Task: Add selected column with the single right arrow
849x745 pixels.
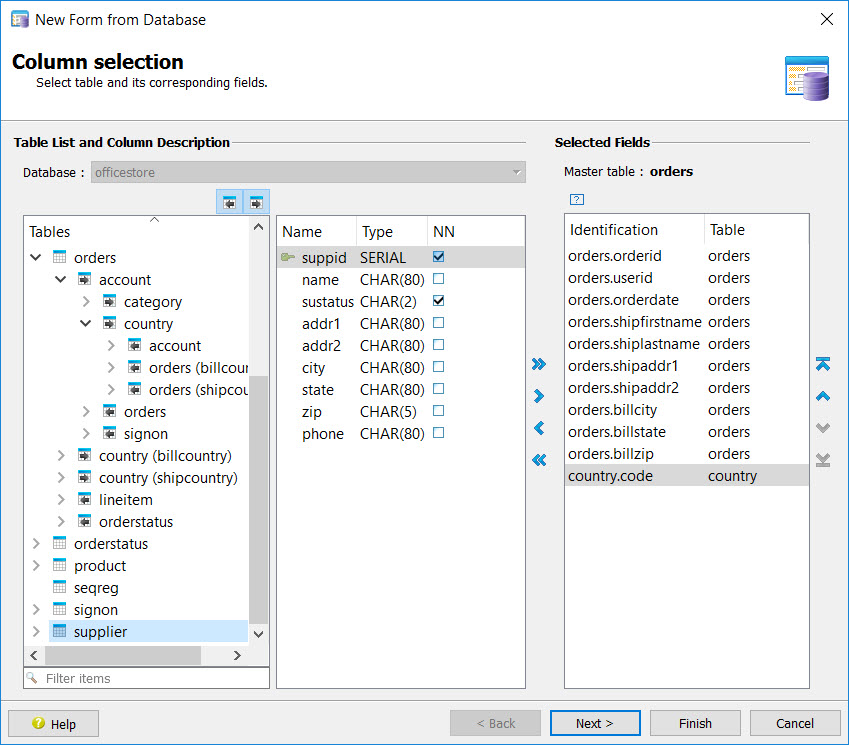Action: click(539, 396)
